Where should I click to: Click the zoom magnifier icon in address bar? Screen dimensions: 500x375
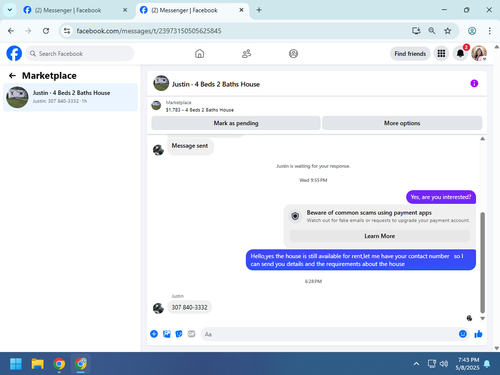(432, 31)
